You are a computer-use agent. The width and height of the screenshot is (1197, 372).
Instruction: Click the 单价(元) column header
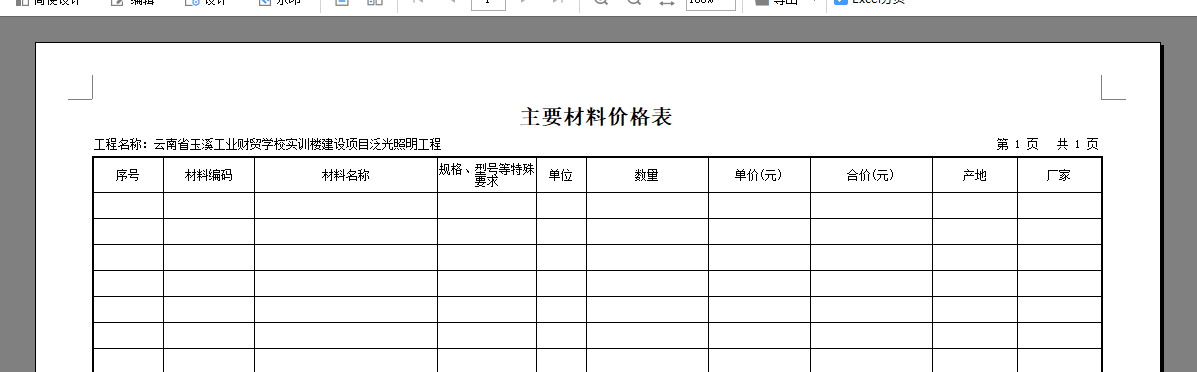click(759, 175)
